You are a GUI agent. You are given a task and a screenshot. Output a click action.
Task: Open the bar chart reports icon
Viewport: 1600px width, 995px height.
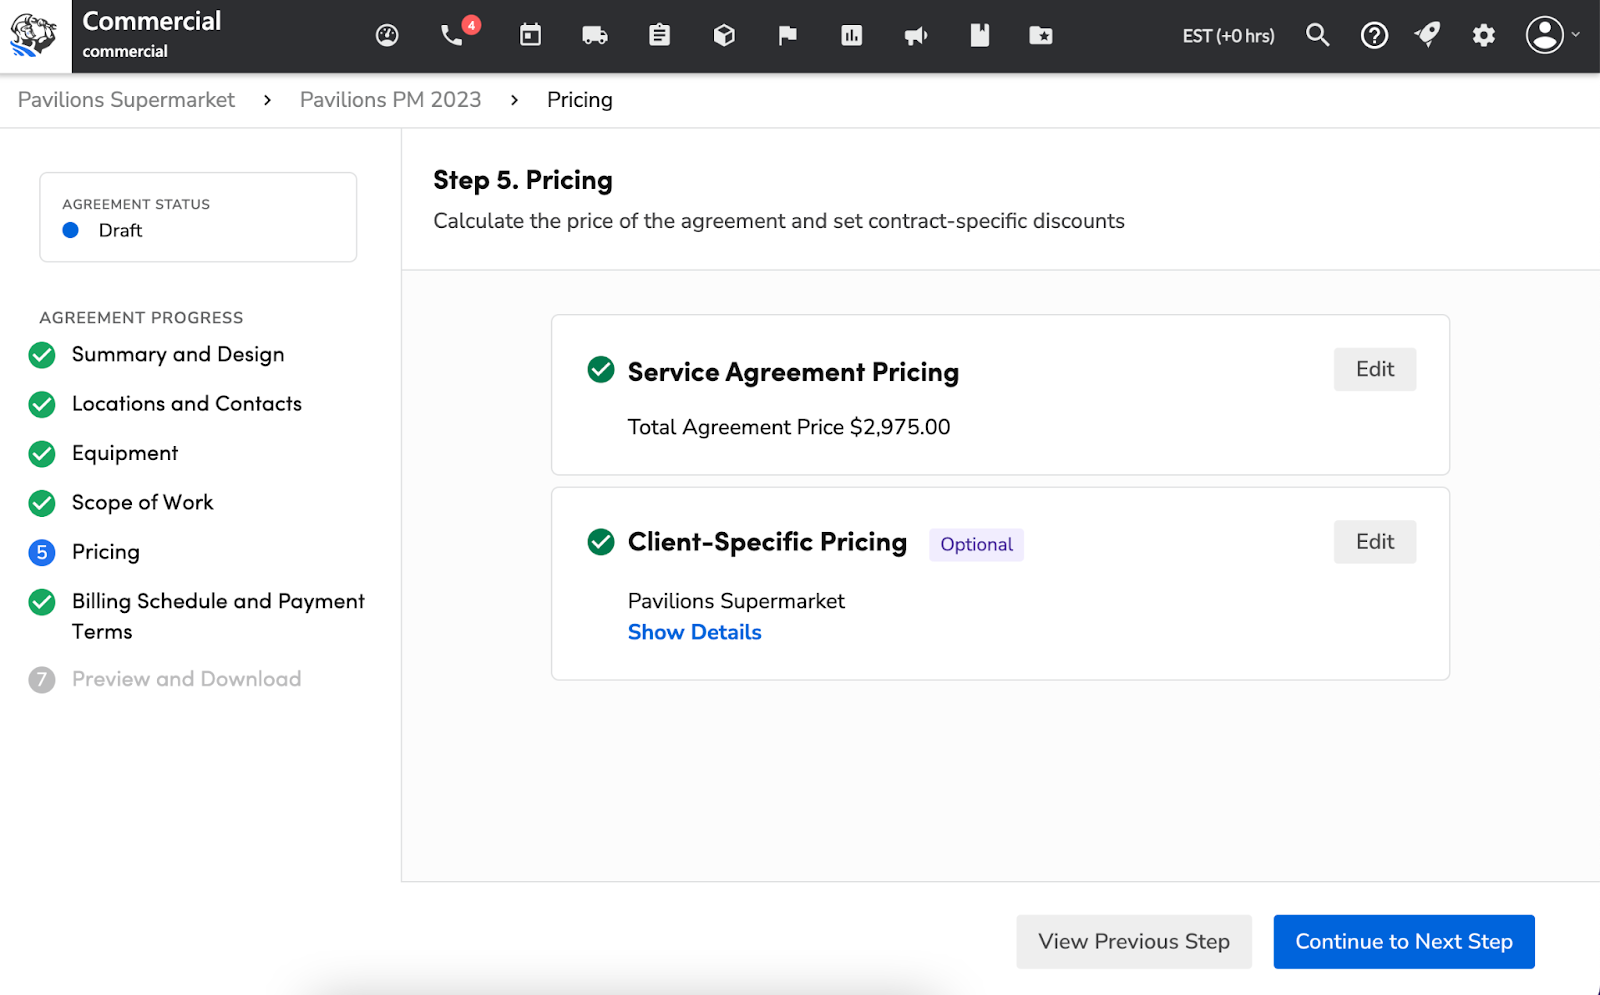pos(851,35)
